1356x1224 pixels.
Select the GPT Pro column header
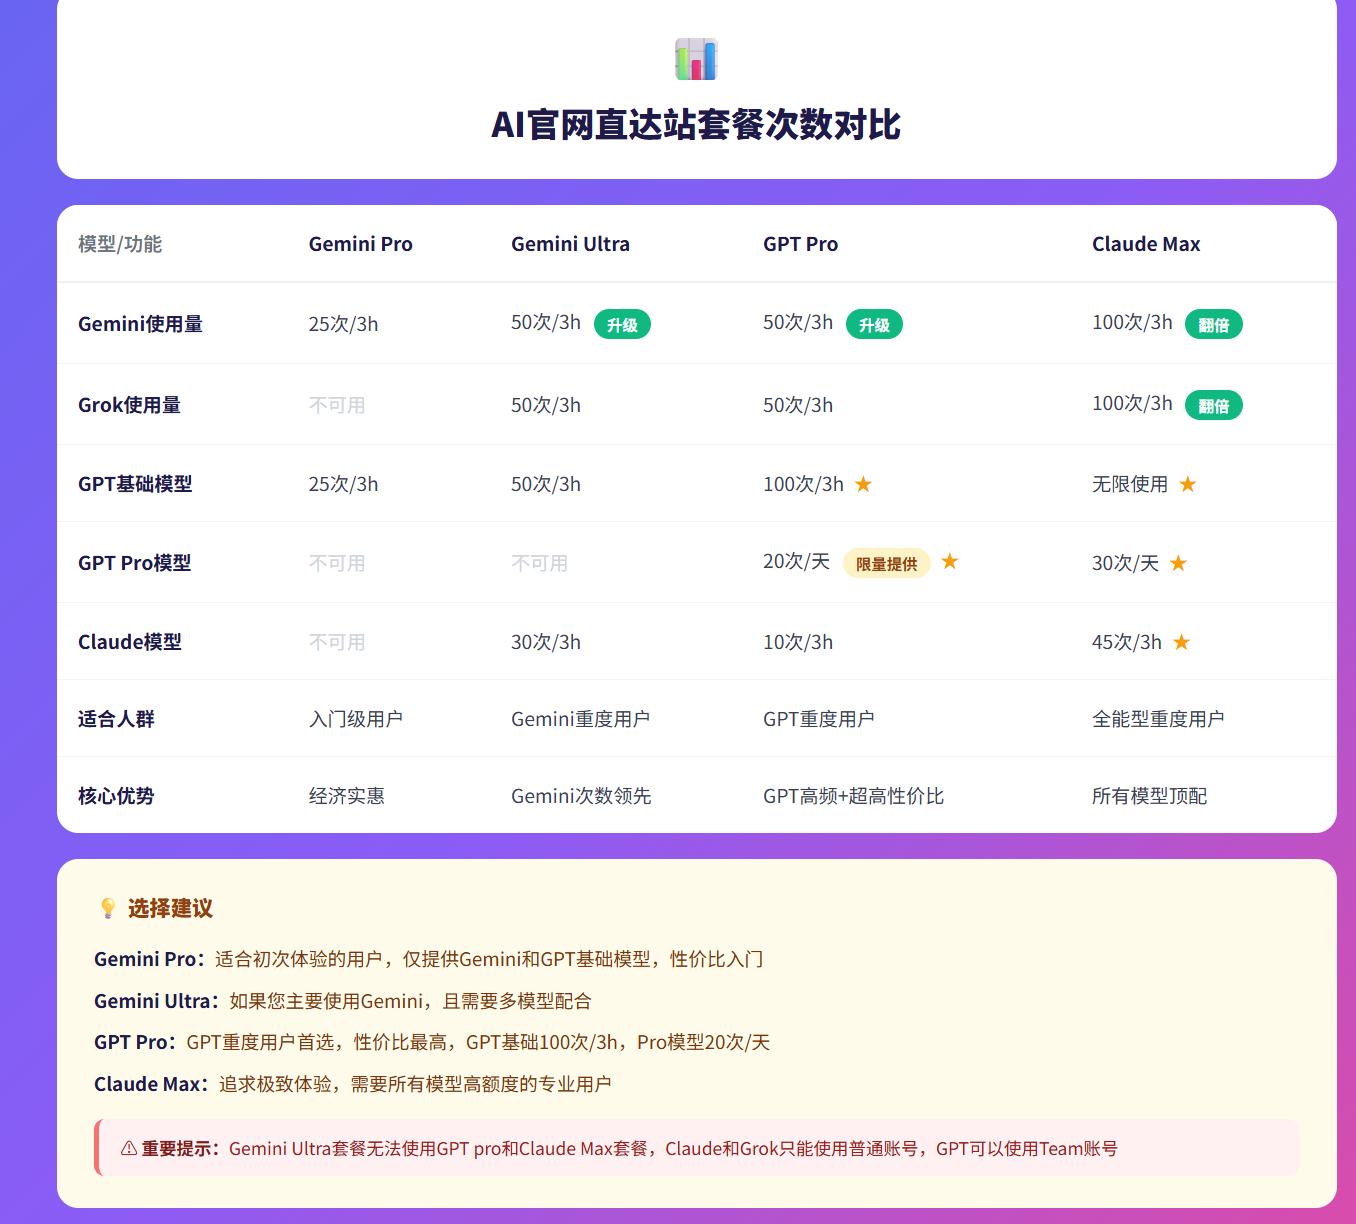(x=800, y=244)
